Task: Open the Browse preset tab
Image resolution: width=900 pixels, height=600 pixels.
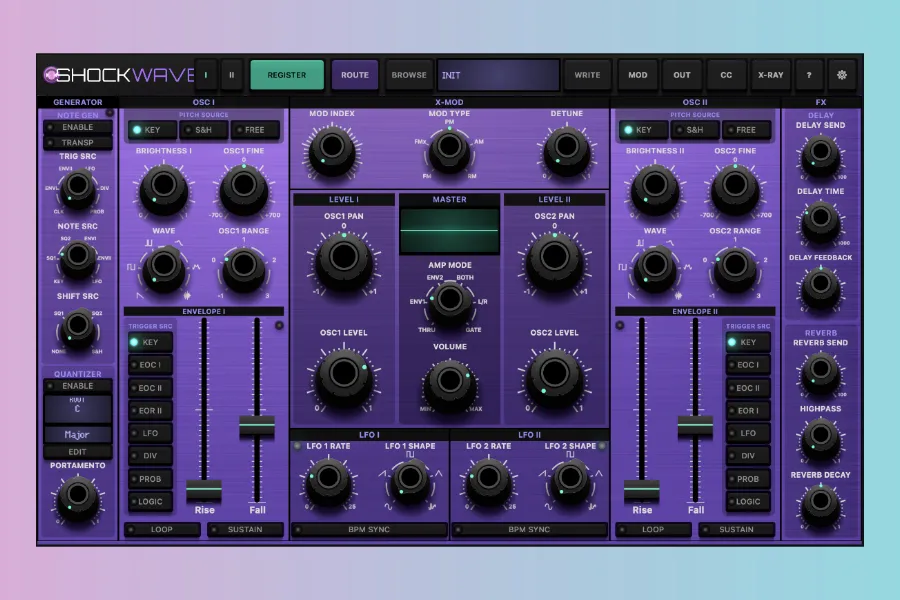Action: (x=409, y=75)
